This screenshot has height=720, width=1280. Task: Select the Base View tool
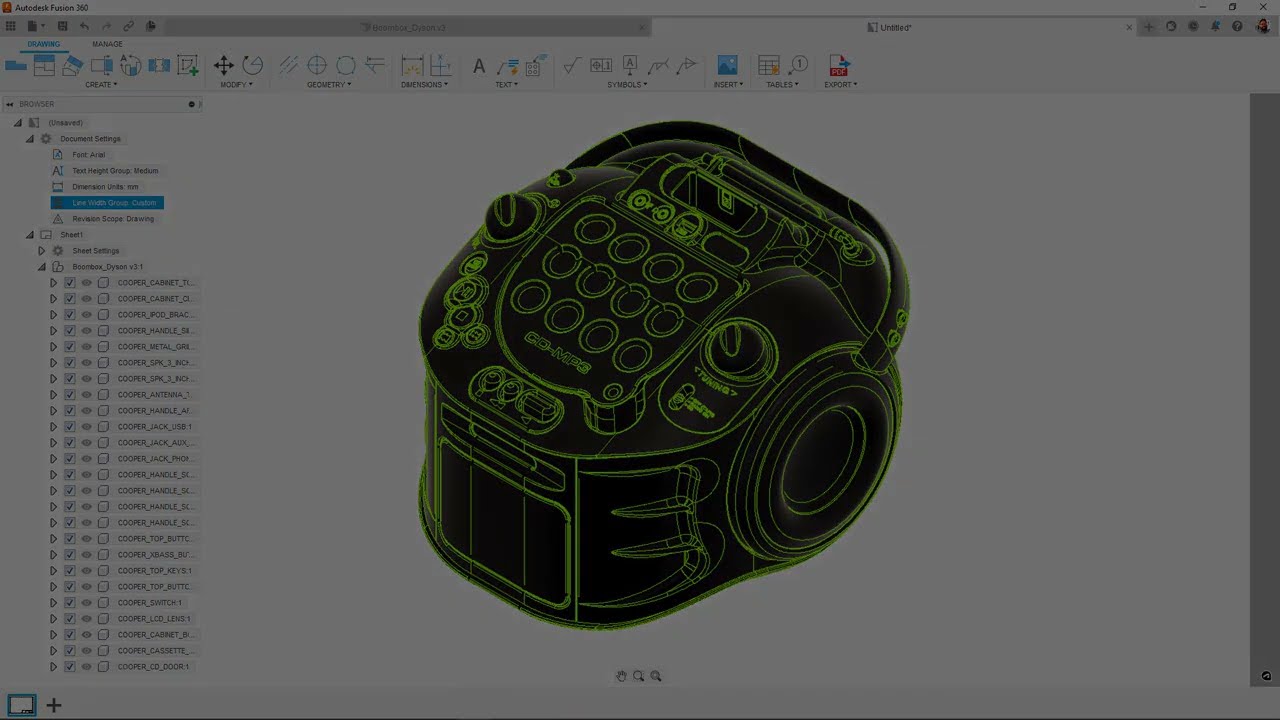[15, 66]
